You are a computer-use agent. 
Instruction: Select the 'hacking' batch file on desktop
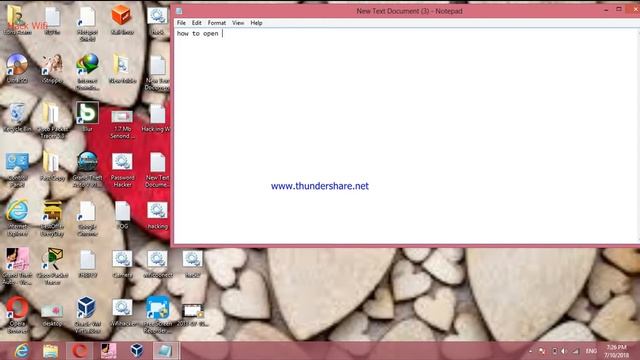[x=158, y=216]
